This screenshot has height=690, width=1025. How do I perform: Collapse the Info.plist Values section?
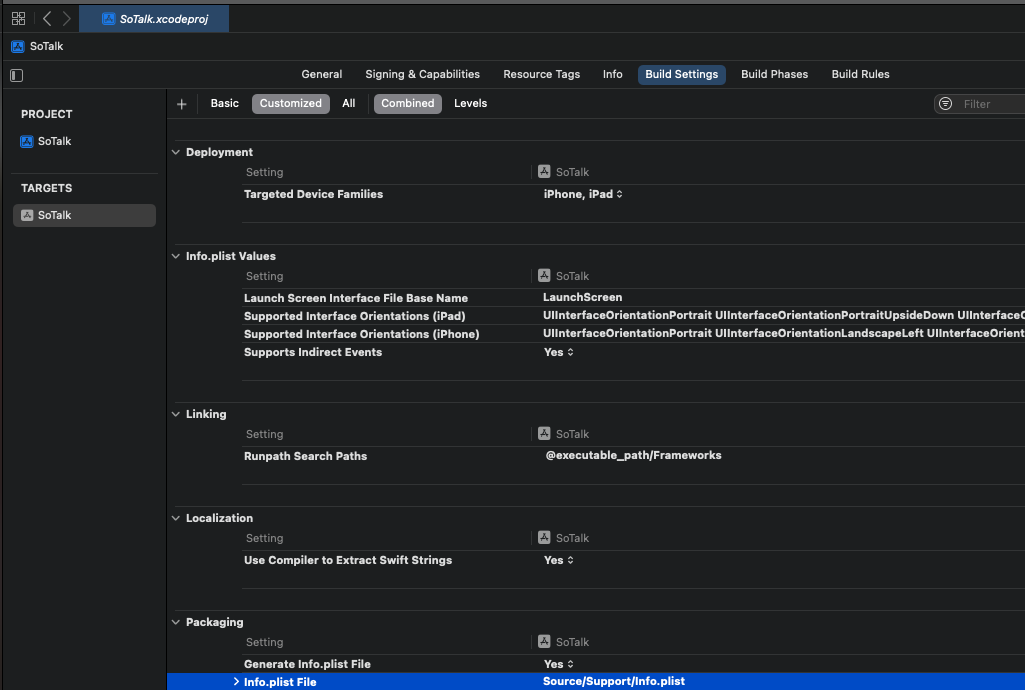coord(176,256)
